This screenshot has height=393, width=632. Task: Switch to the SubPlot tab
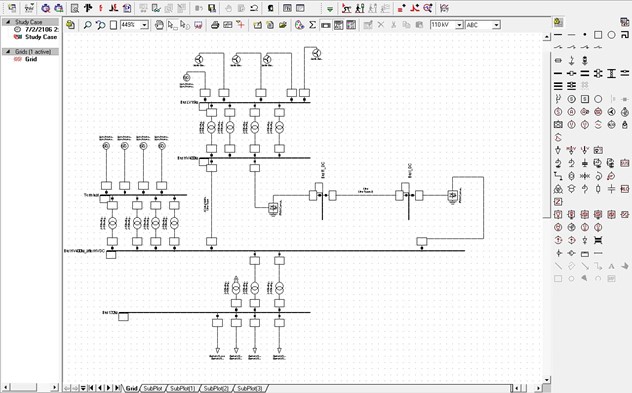153,388
